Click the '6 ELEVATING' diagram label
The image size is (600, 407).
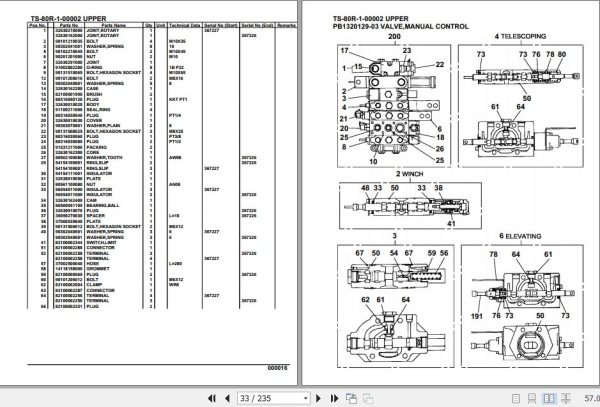click(x=520, y=236)
